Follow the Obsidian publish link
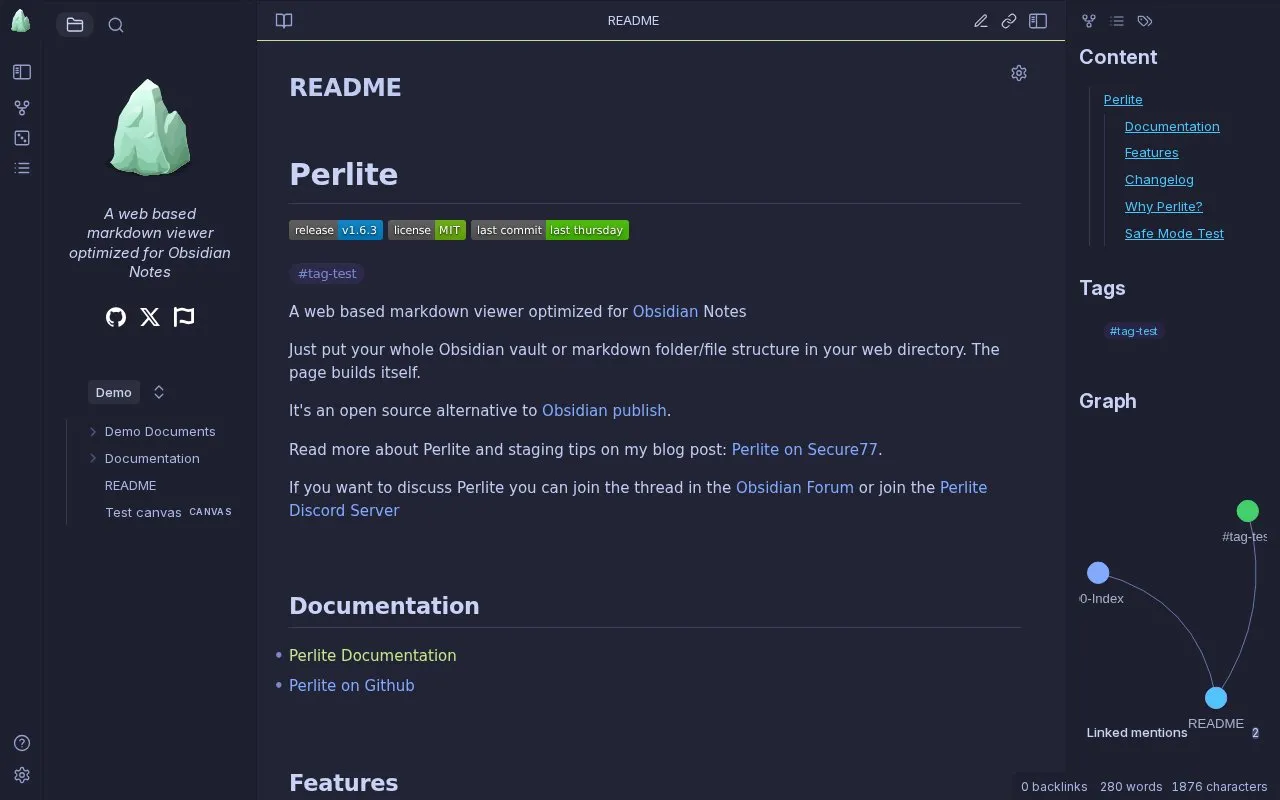Image resolution: width=1280 pixels, height=800 pixels. pos(604,411)
